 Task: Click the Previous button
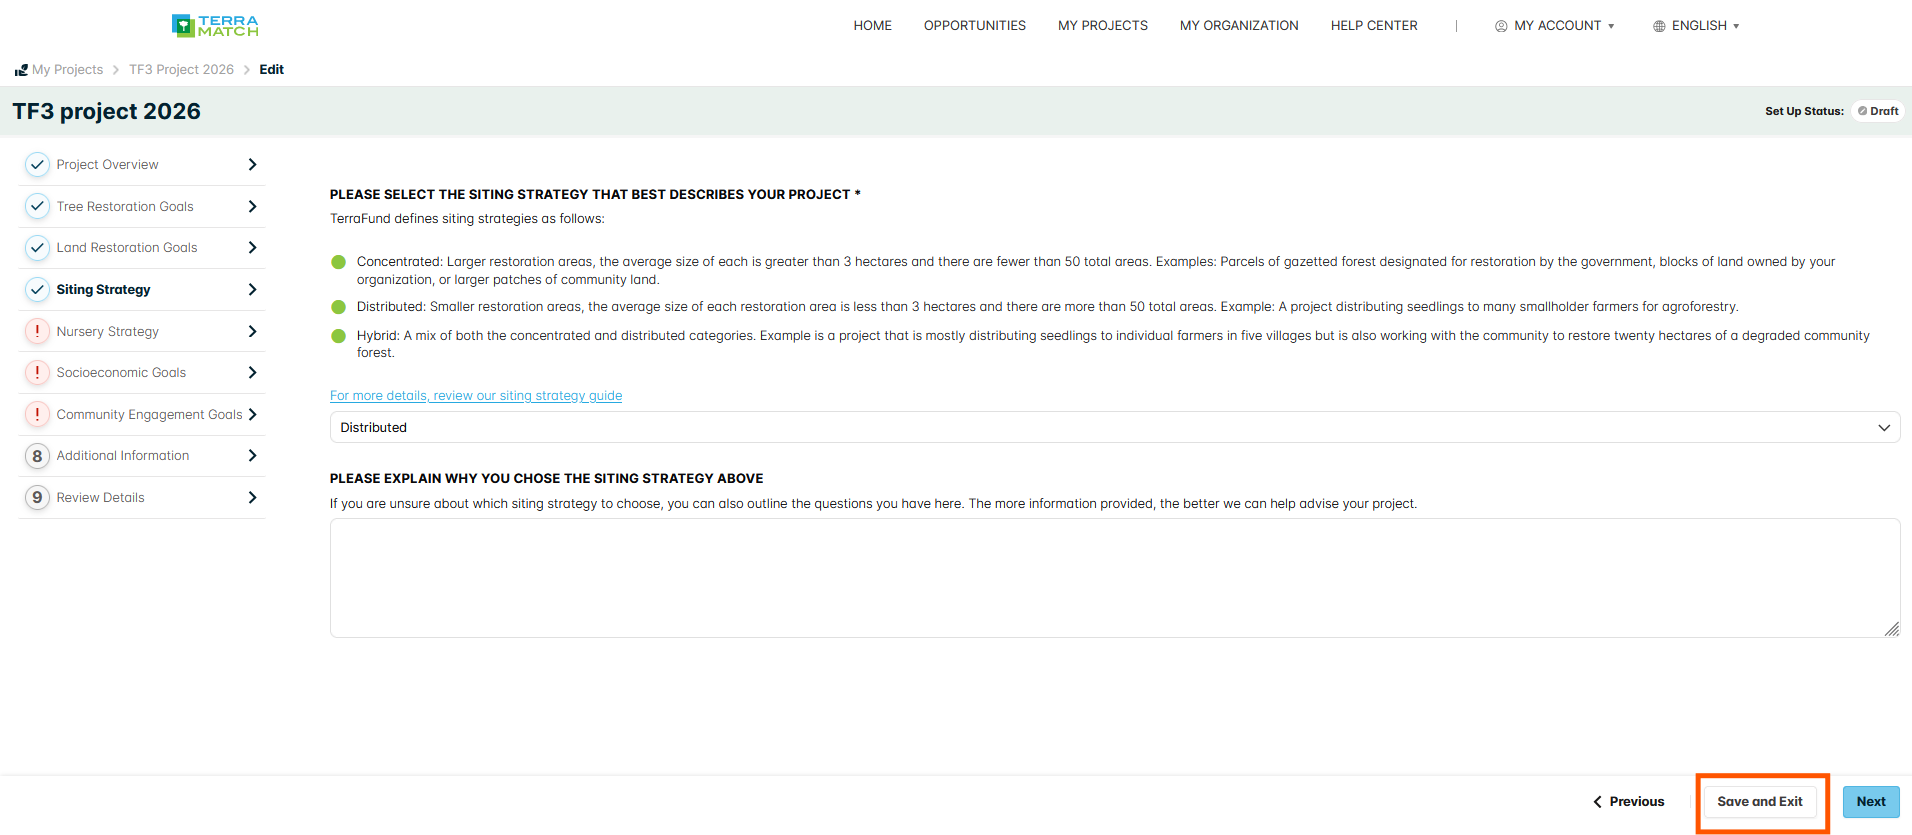[x=1629, y=801]
